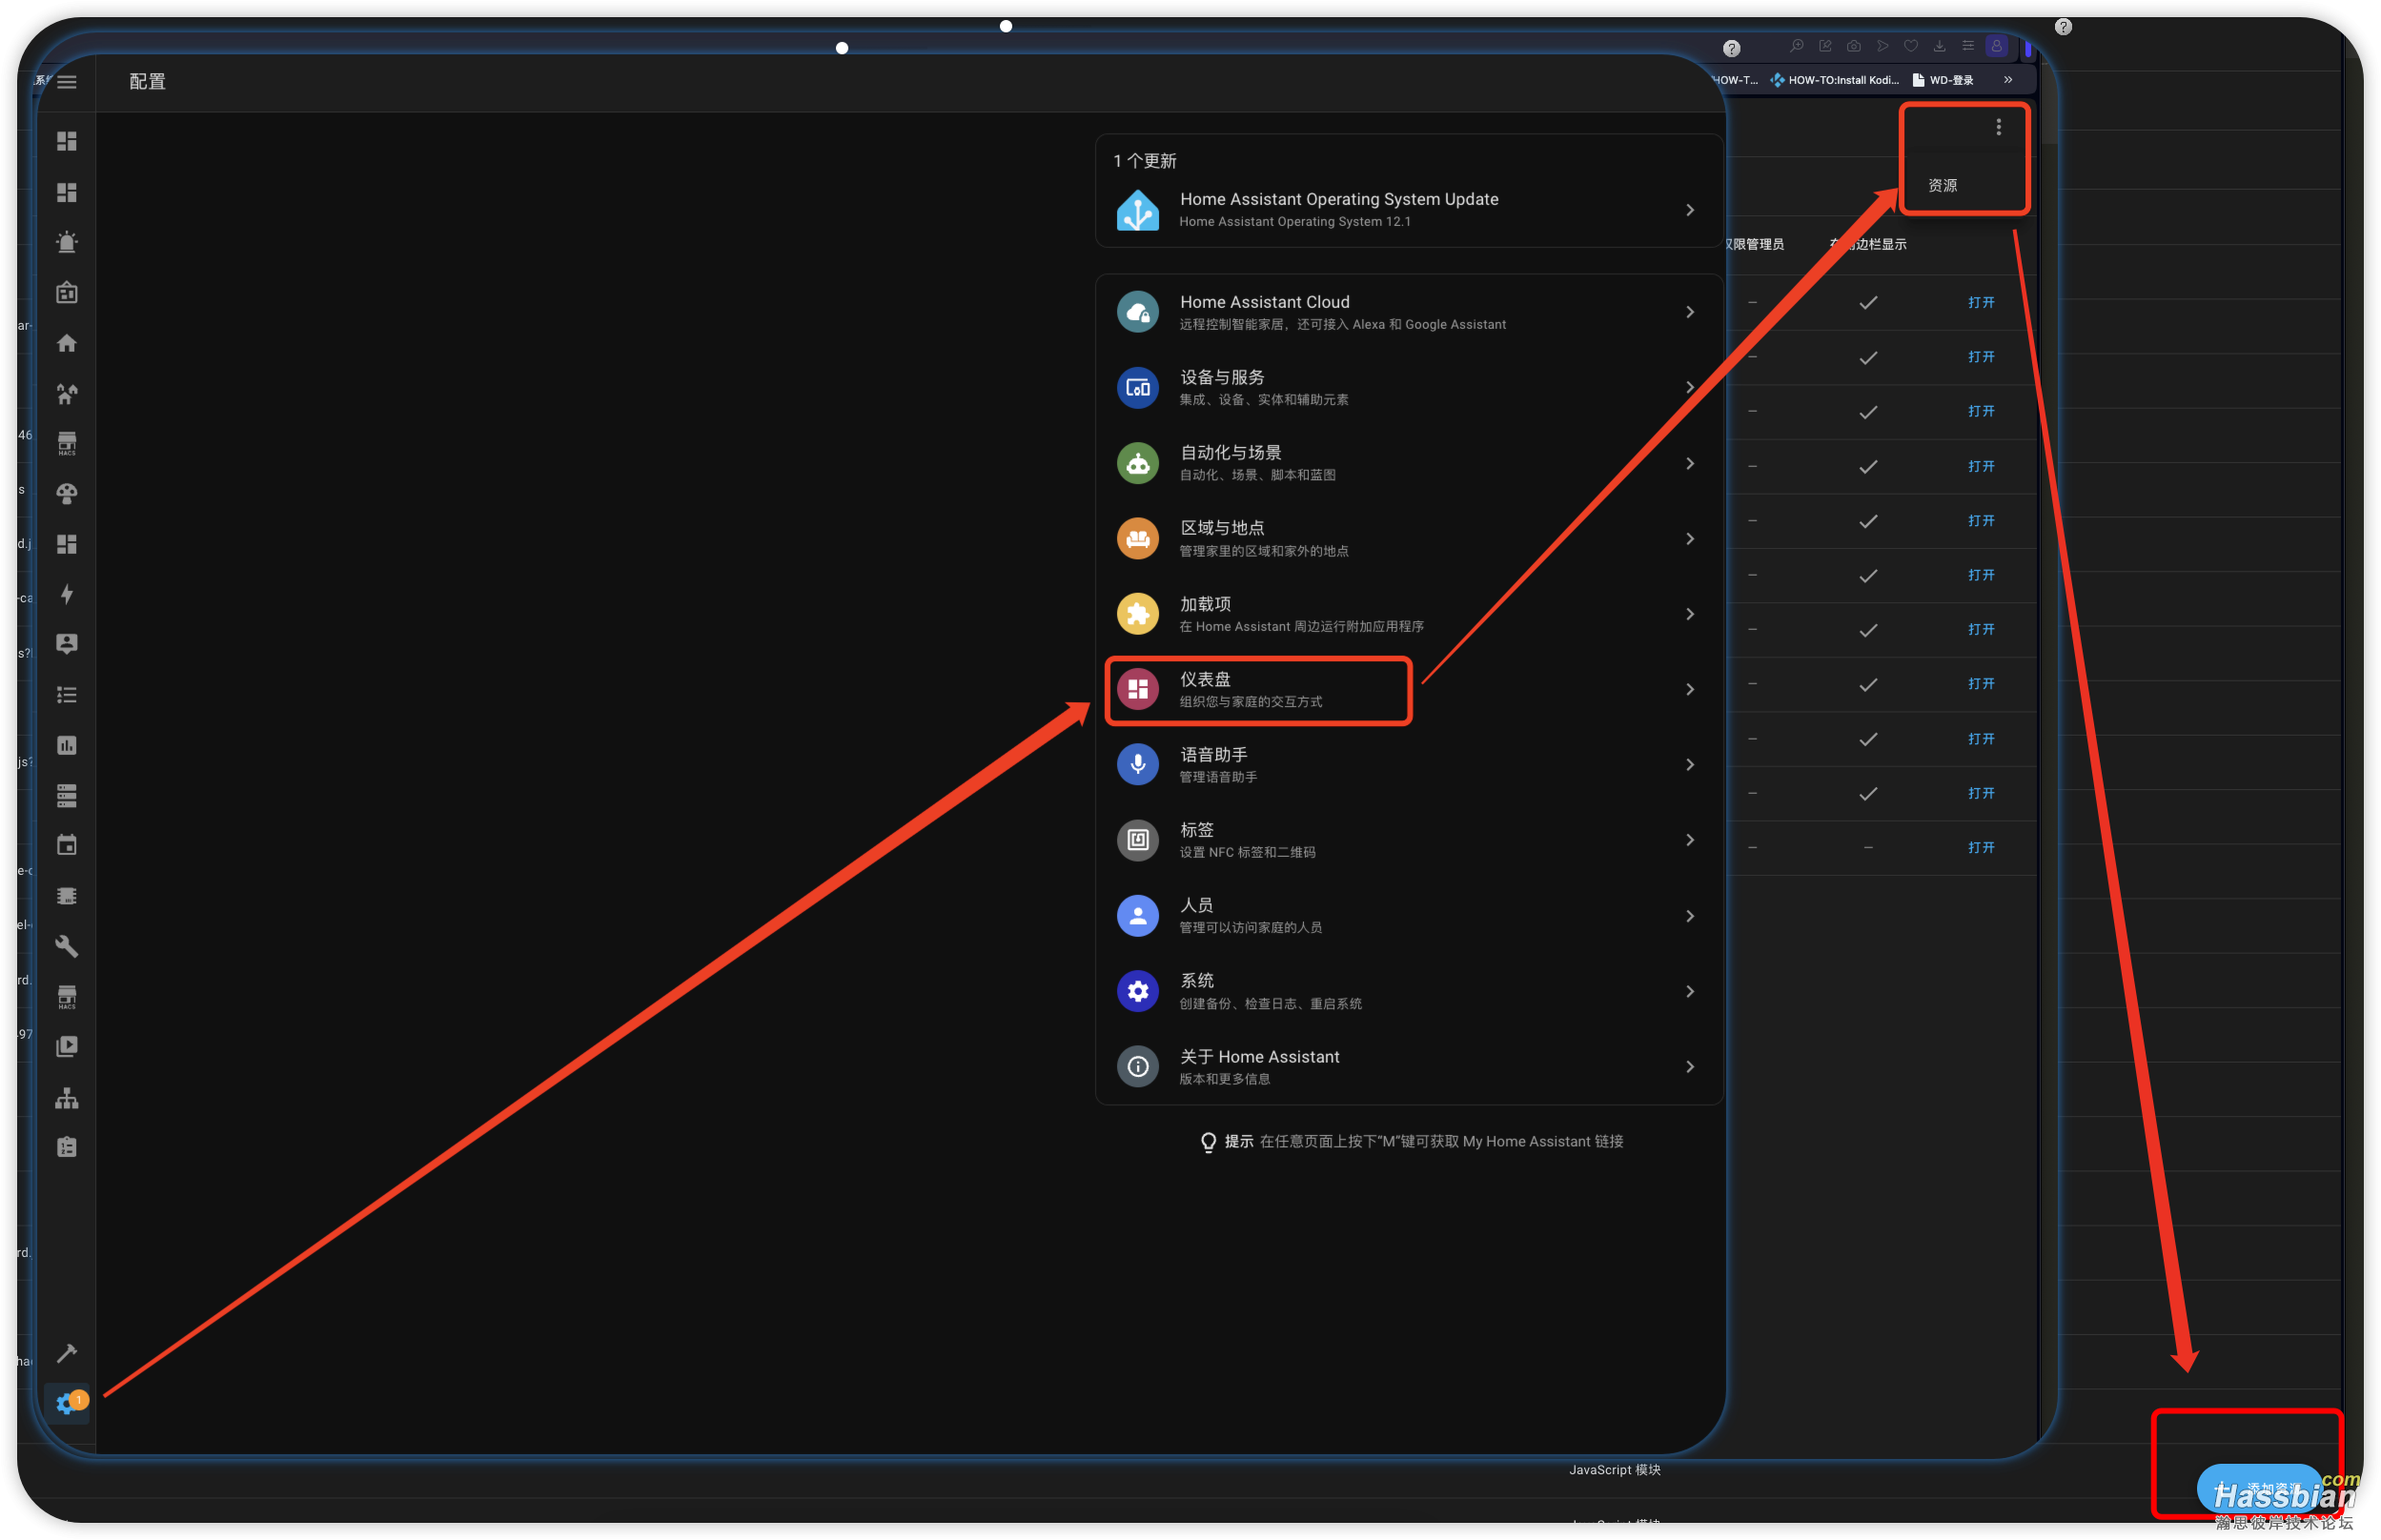
Task: Click the browser profile avatar icon
Action: pyautogui.click(x=1997, y=46)
